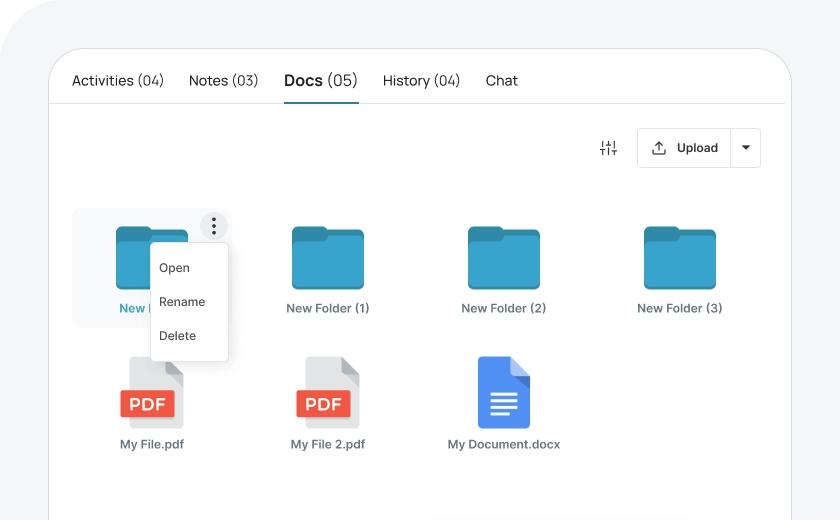Go to the History (04) tab
840x520 pixels.
click(421, 81)
